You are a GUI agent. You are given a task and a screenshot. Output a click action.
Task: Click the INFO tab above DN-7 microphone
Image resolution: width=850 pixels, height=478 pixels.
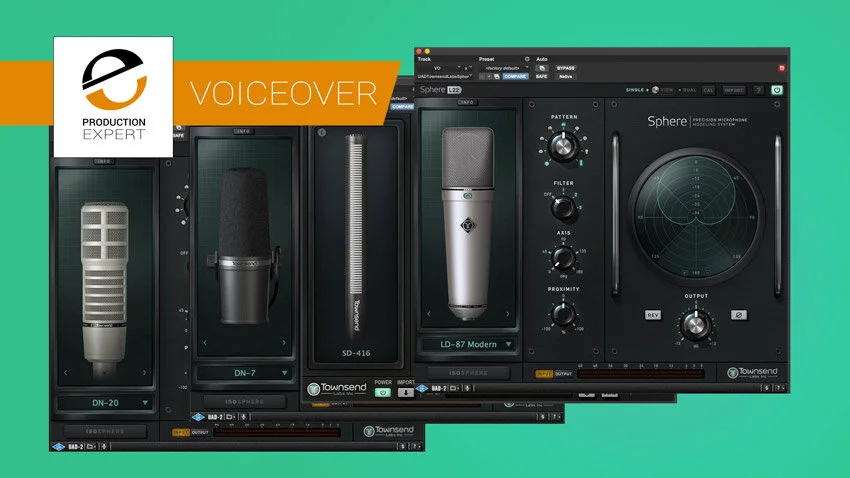tap(243, 131)
